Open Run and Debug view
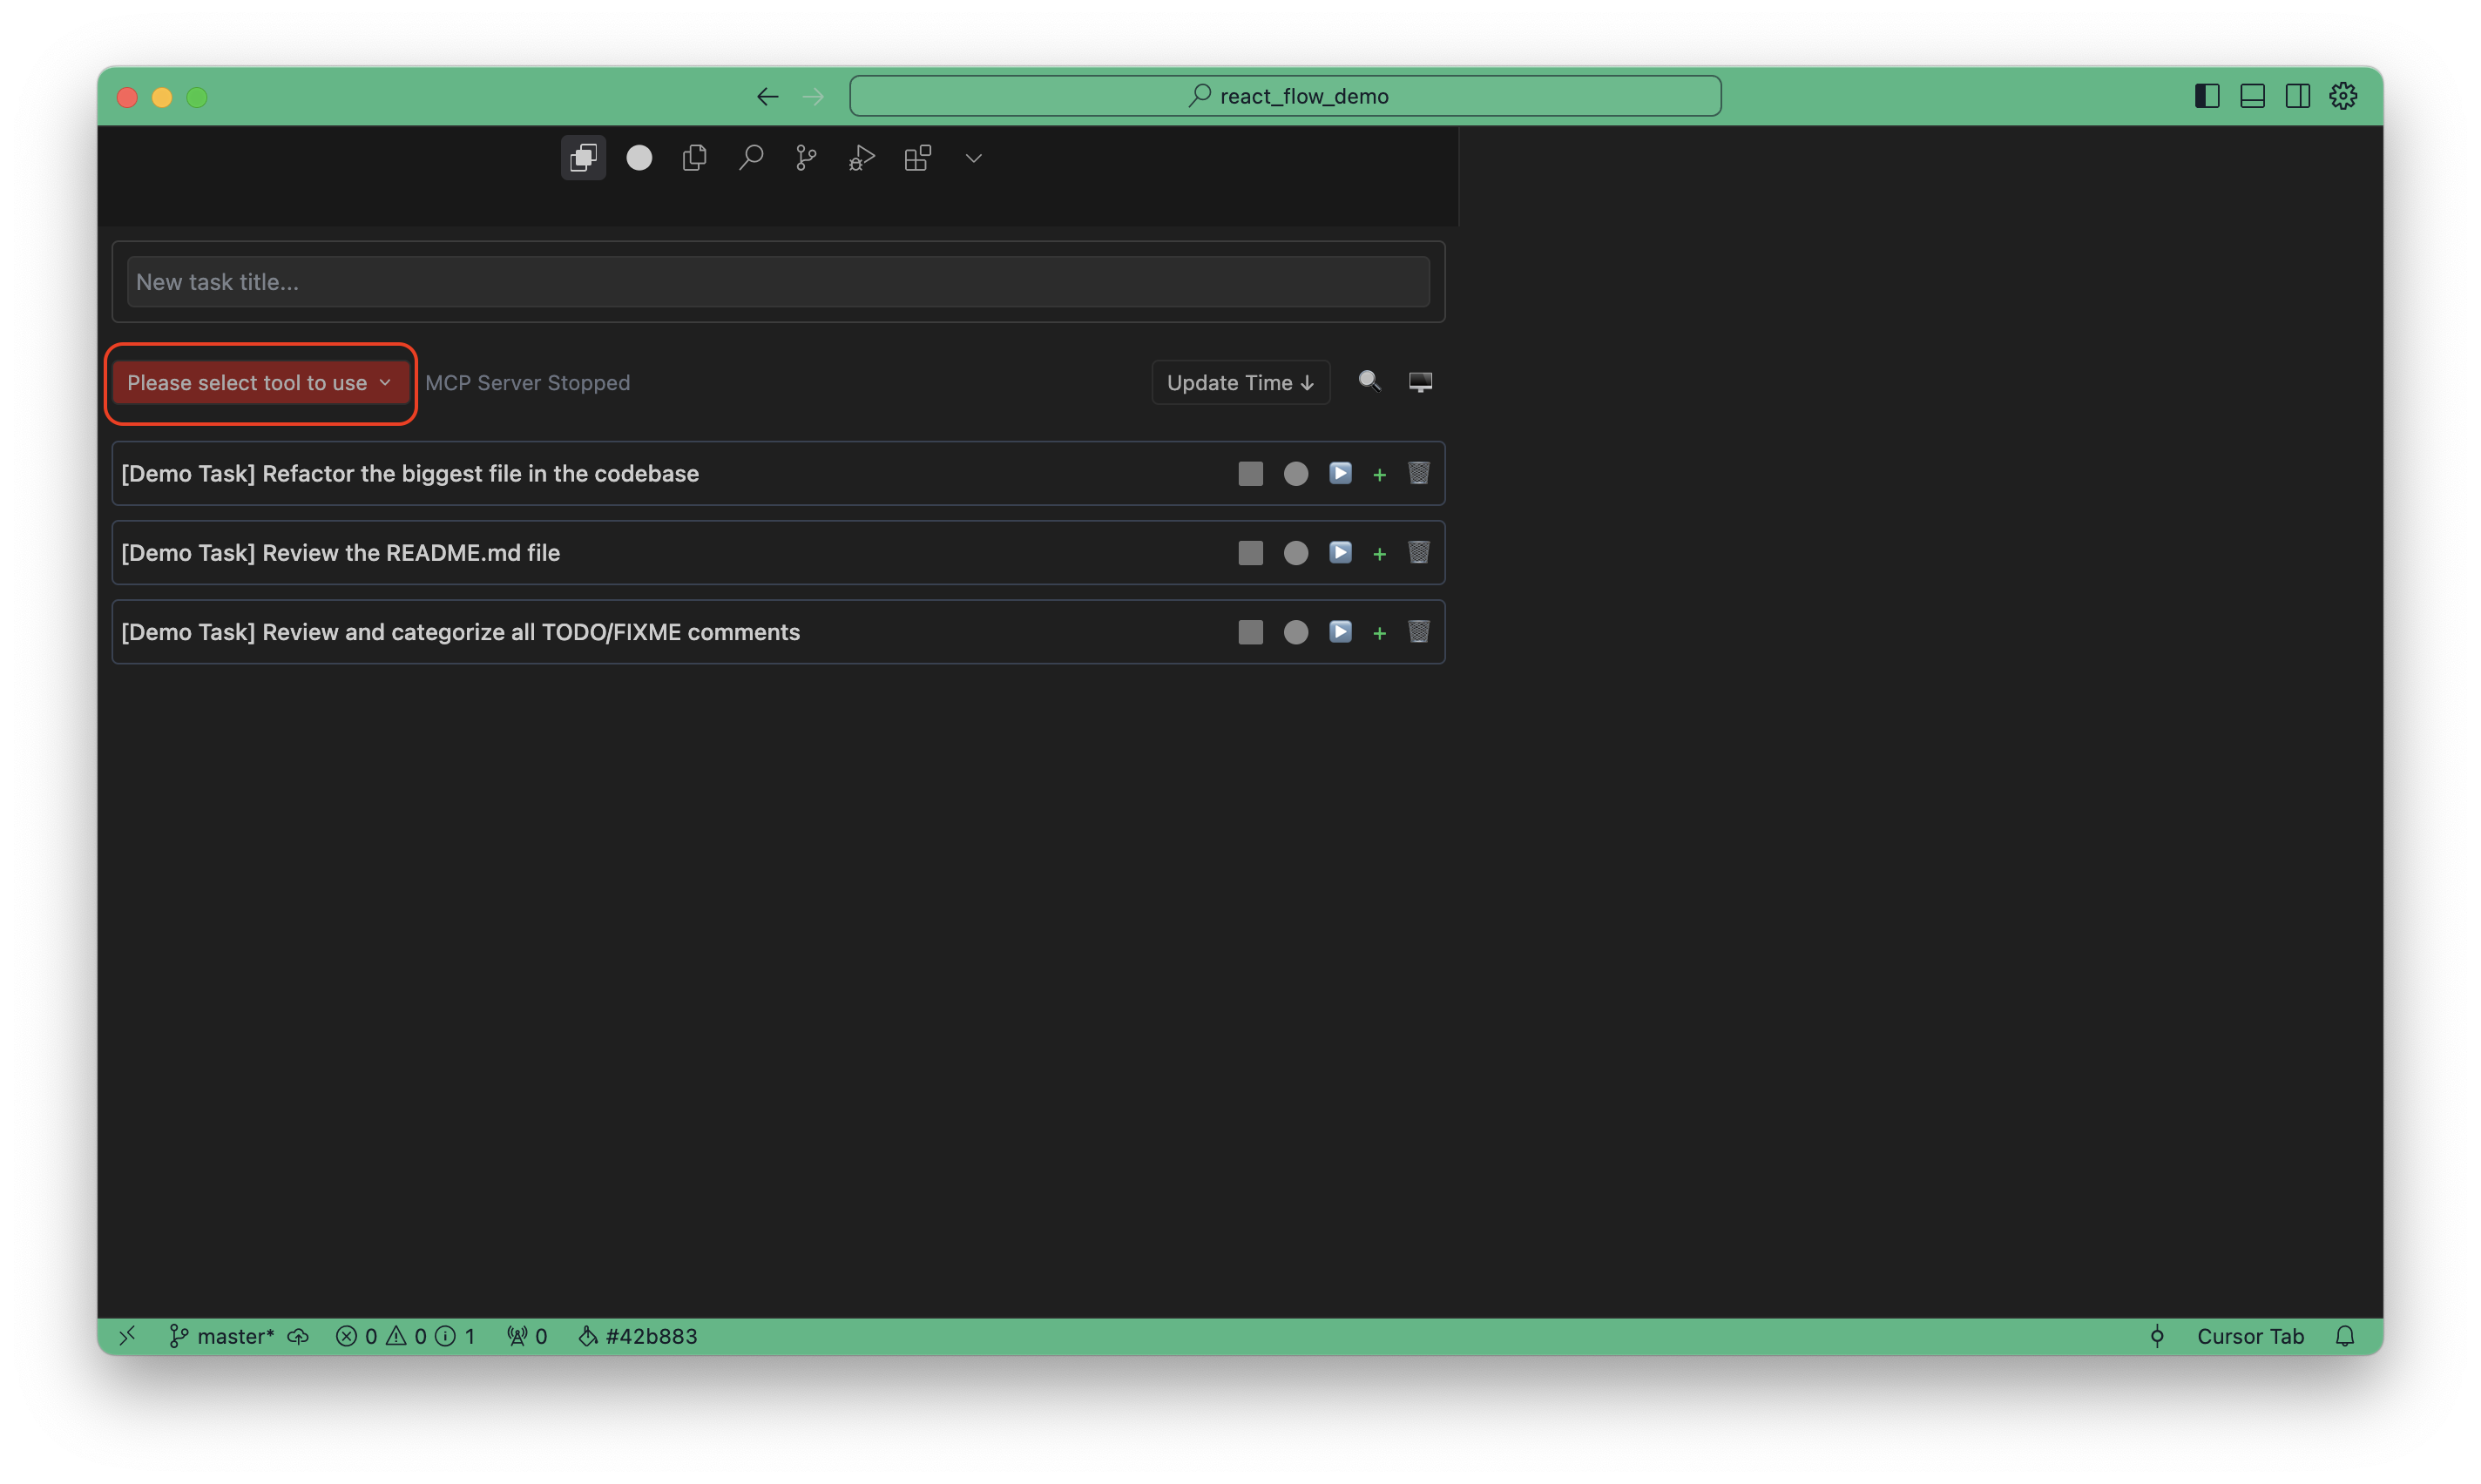Screen dimensions: 2481x1484 click(x=861, y=158)
